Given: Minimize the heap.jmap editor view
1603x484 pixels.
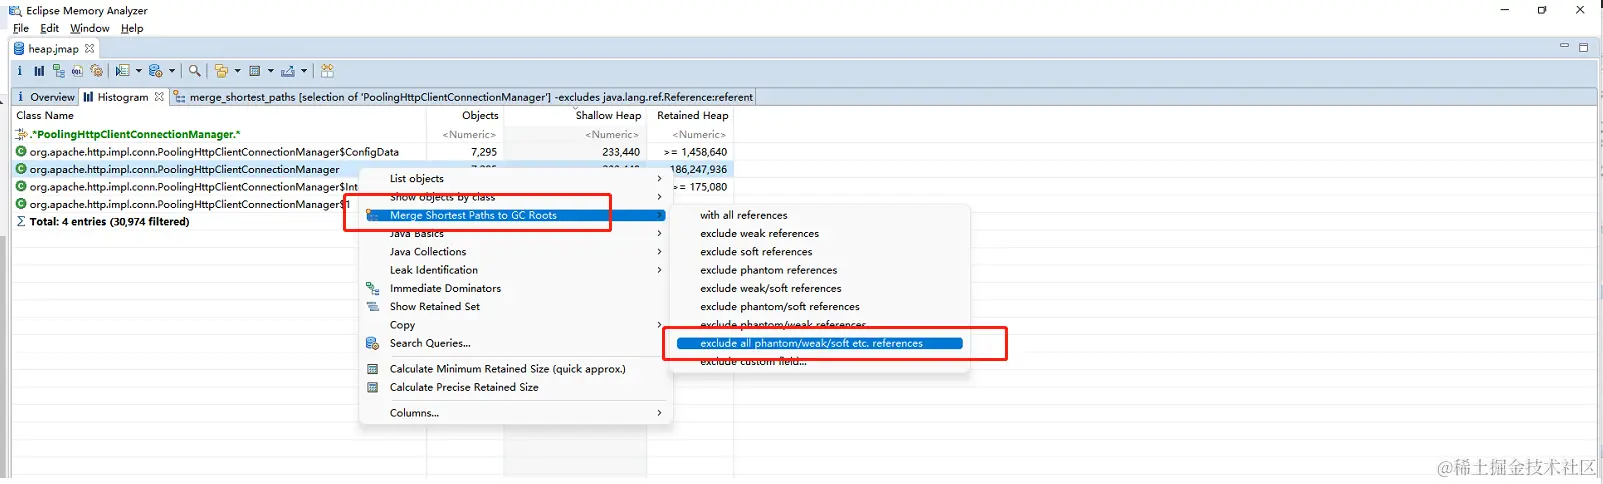Looking at the screenshot, I should (1564, 46).
